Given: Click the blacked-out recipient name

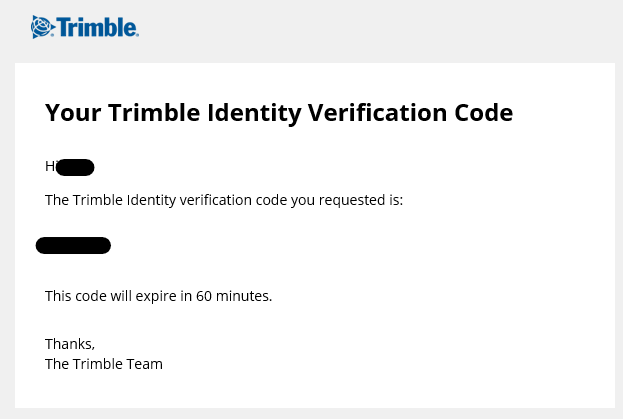Looking at the screenshot, I should coord(75,167).
